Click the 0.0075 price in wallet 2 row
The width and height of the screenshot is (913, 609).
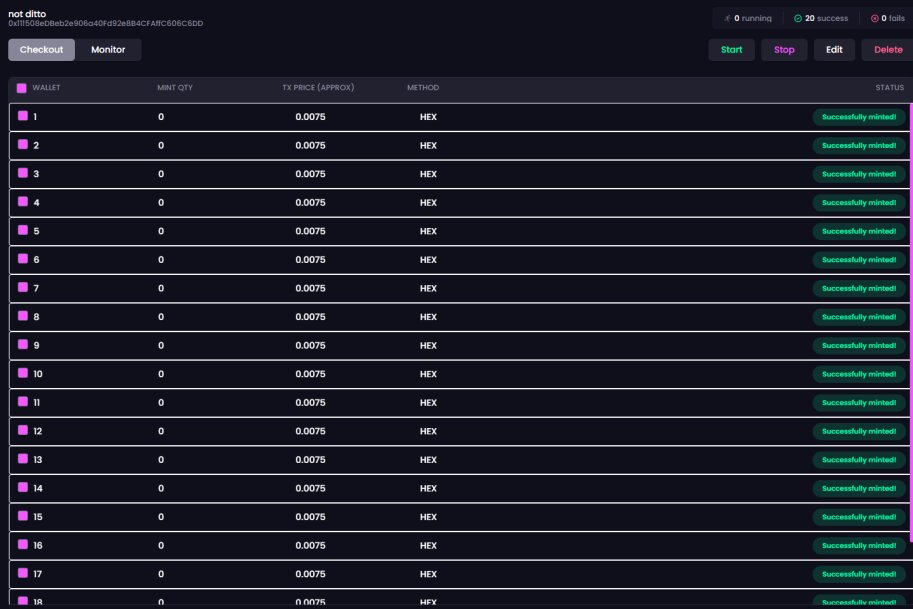(x=310, y=146)
